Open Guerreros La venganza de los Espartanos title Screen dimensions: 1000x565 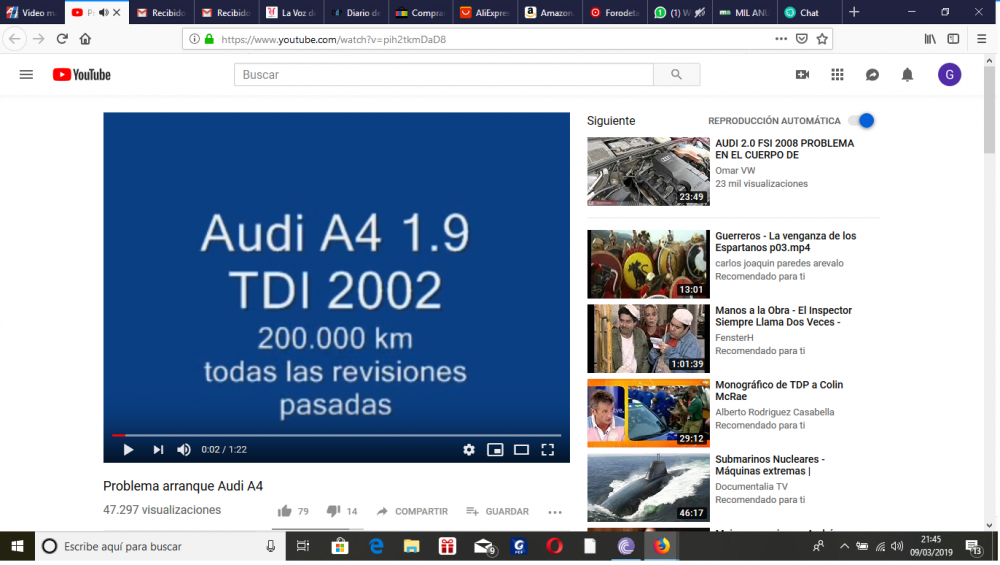pyautogui.click(x=786, y=242)
